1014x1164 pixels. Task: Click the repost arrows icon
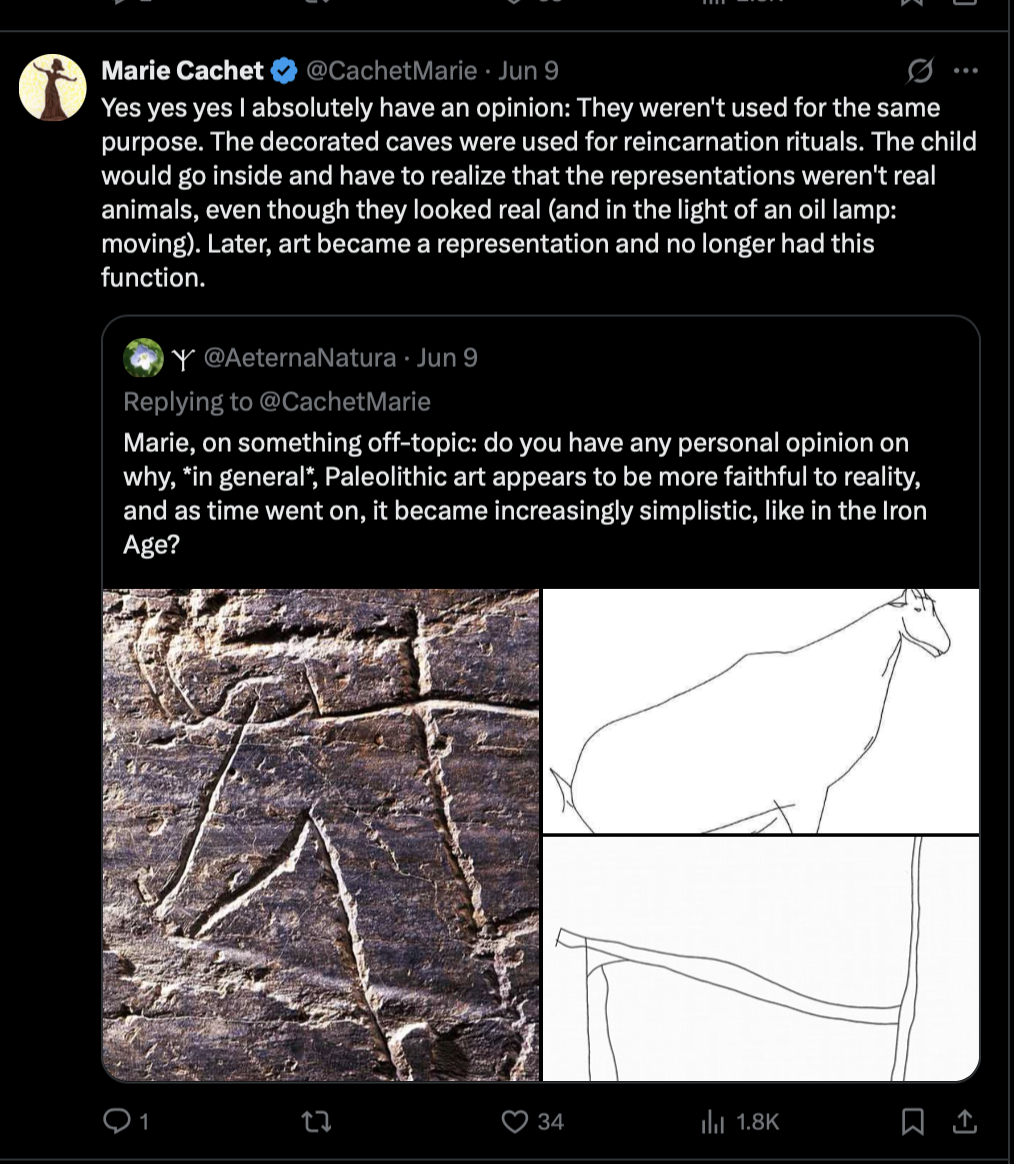pos(317,1121)
